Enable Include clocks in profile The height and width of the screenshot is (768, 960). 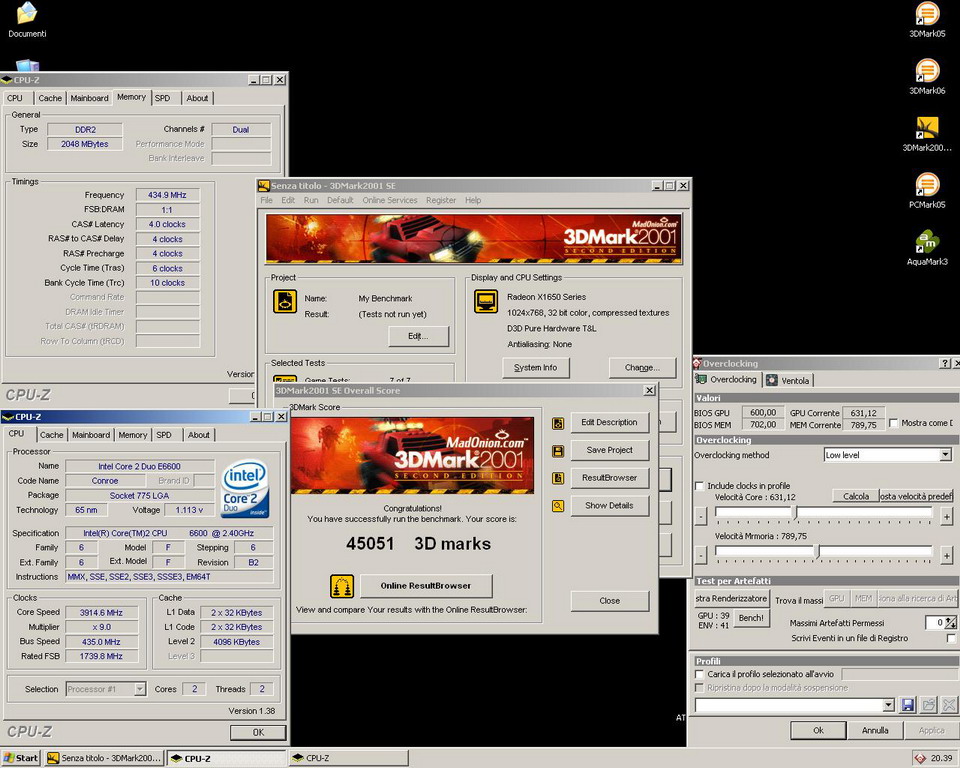click(x=699, y=486)
